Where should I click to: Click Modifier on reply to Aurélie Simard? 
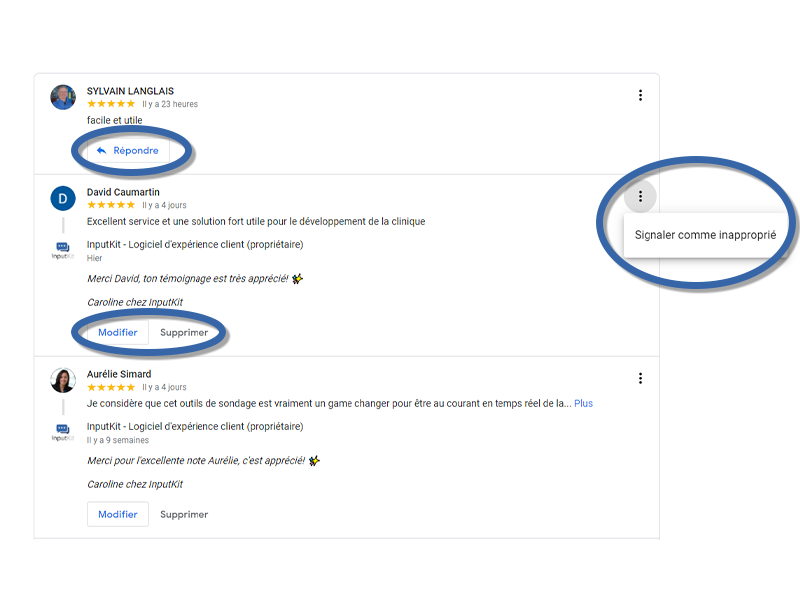(118, 514)
